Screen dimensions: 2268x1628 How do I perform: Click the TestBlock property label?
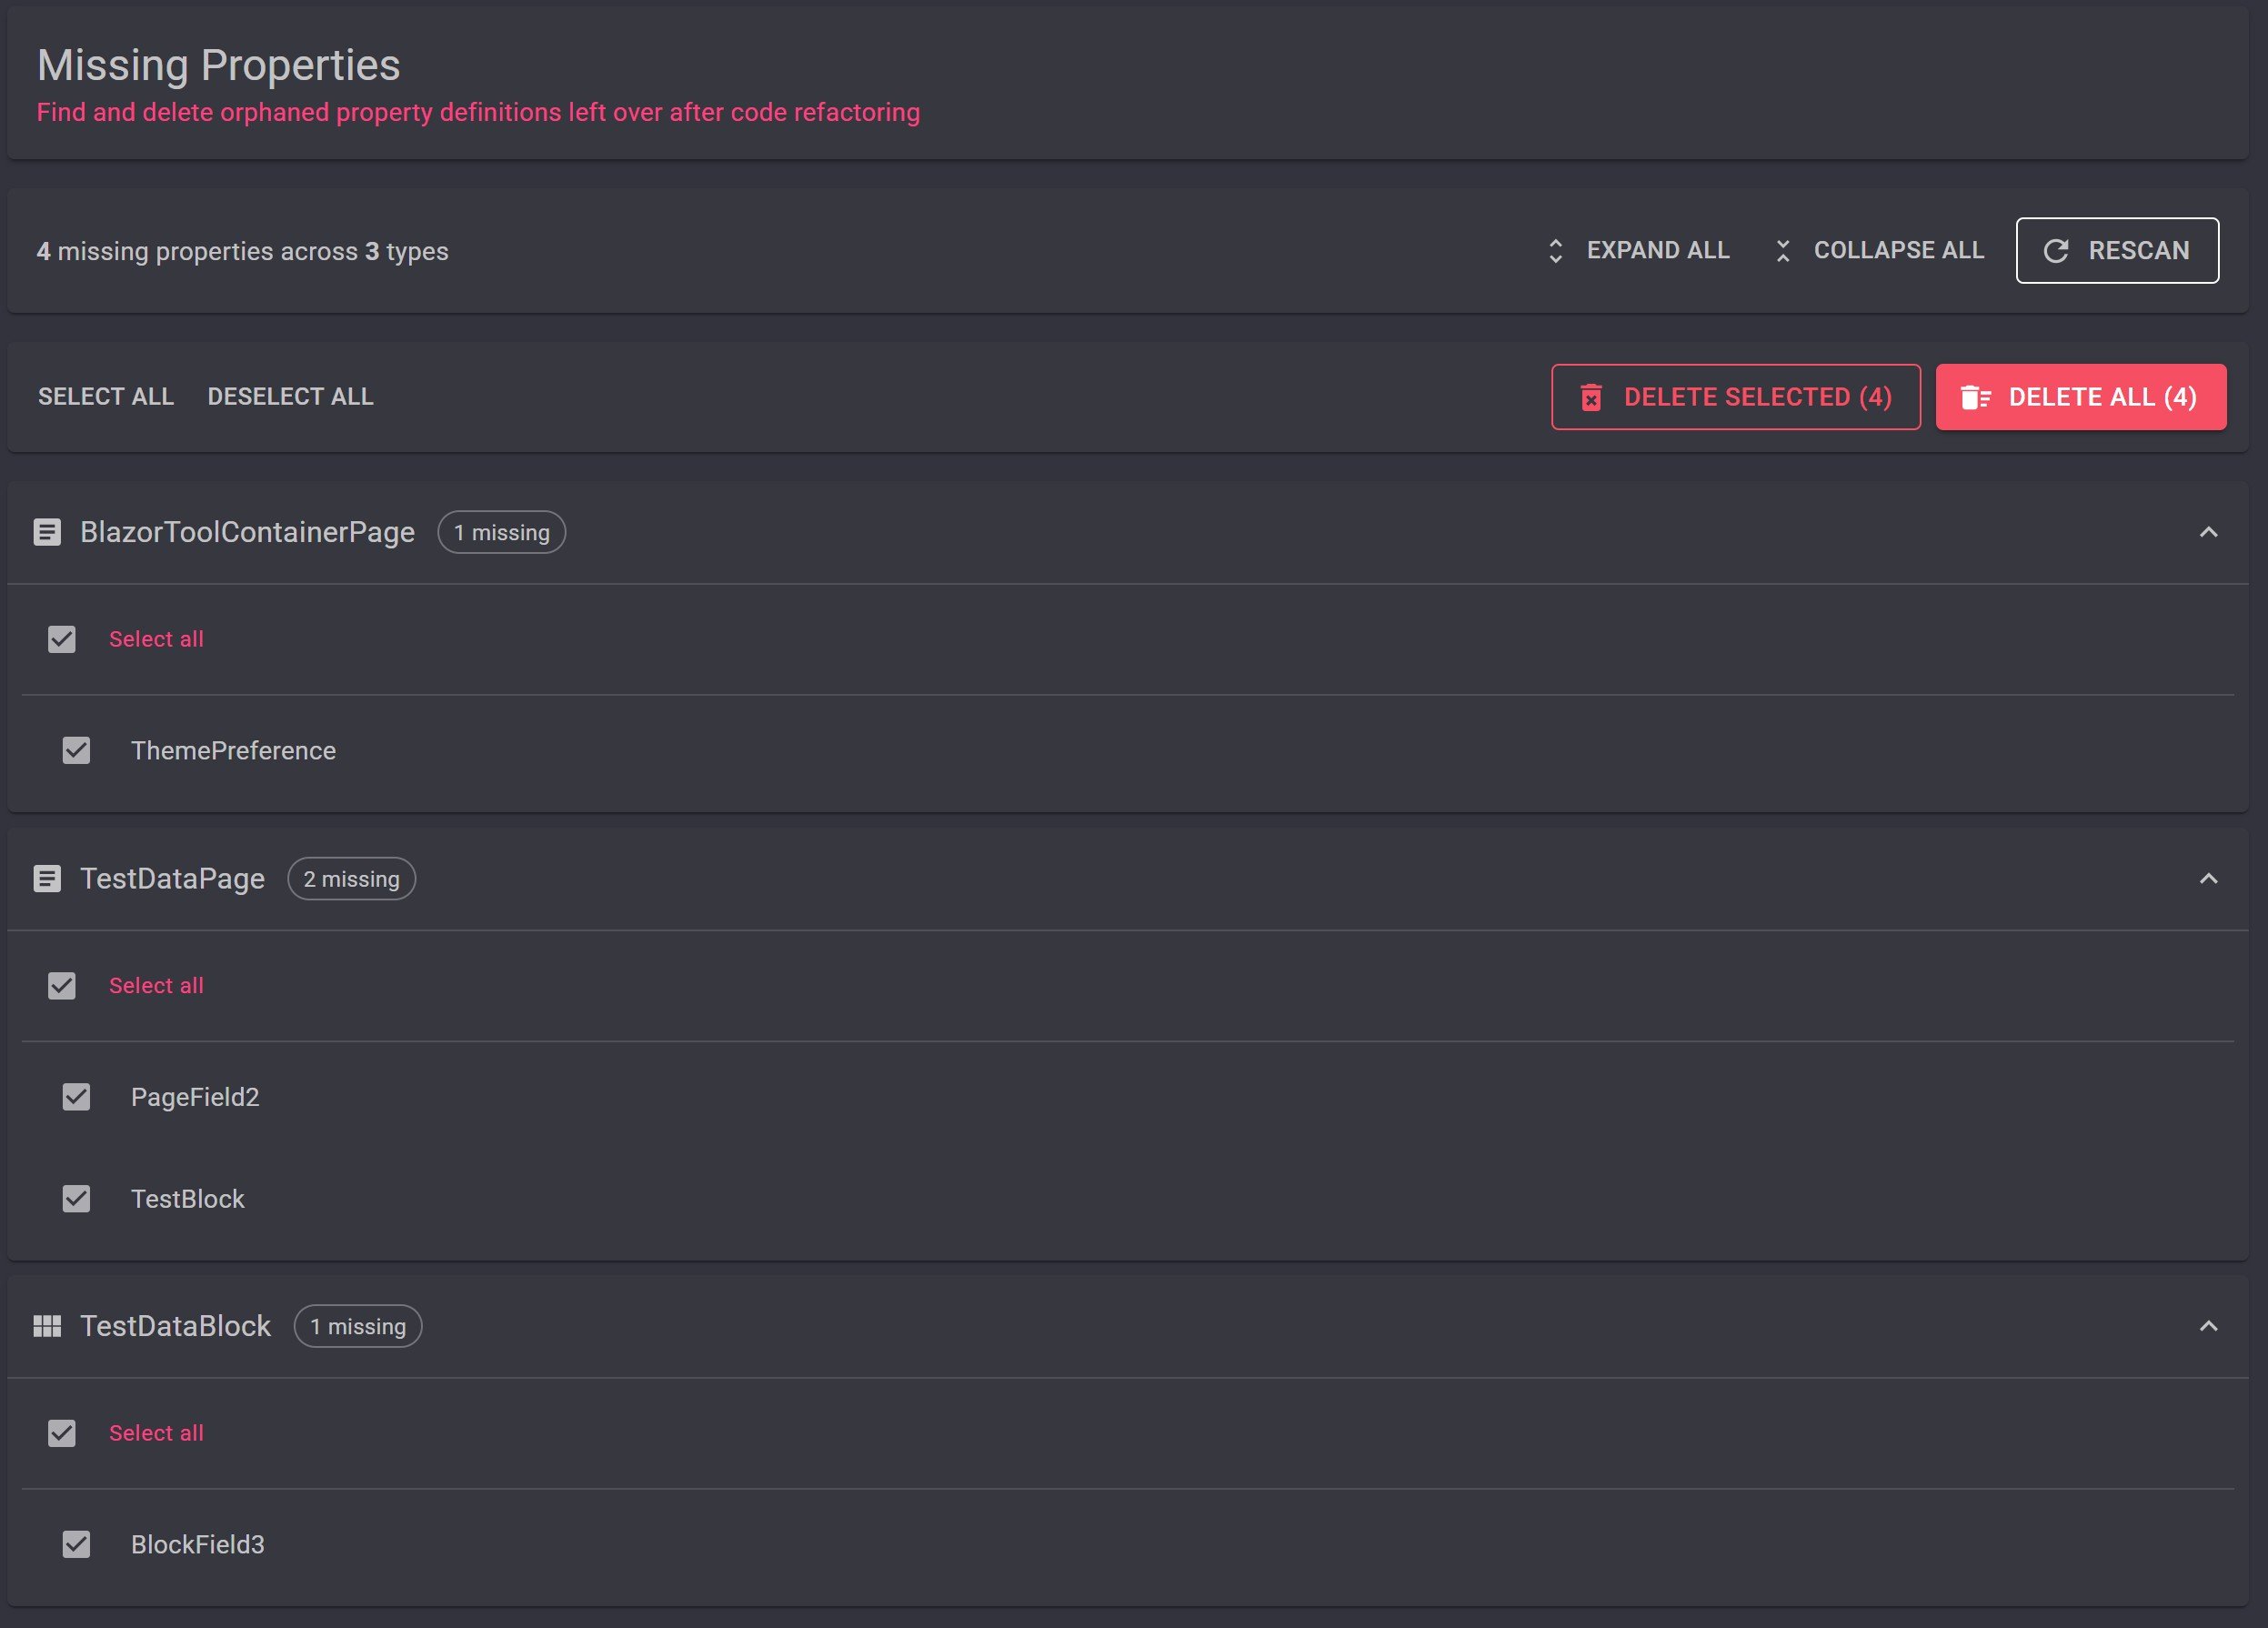coord(188,1199)
